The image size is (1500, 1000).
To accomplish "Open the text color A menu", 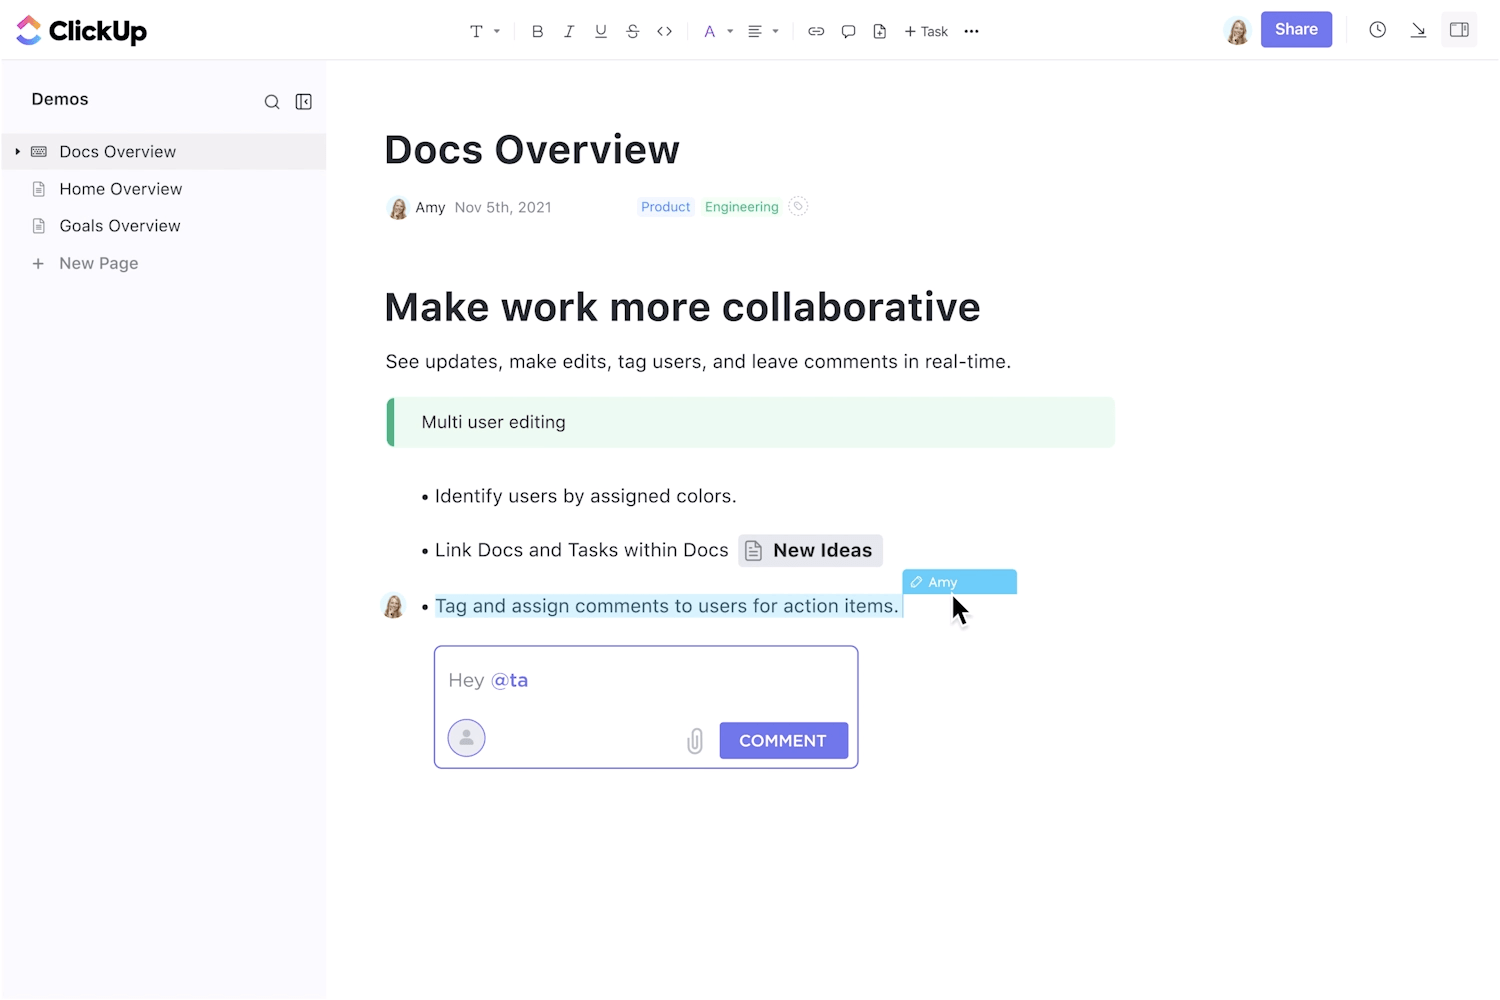I will coord(717,31).
